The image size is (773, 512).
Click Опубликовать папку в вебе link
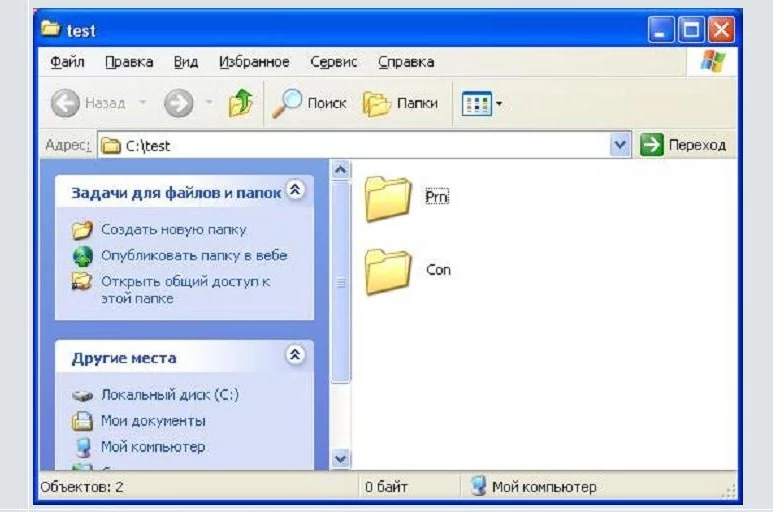point(194,255)
